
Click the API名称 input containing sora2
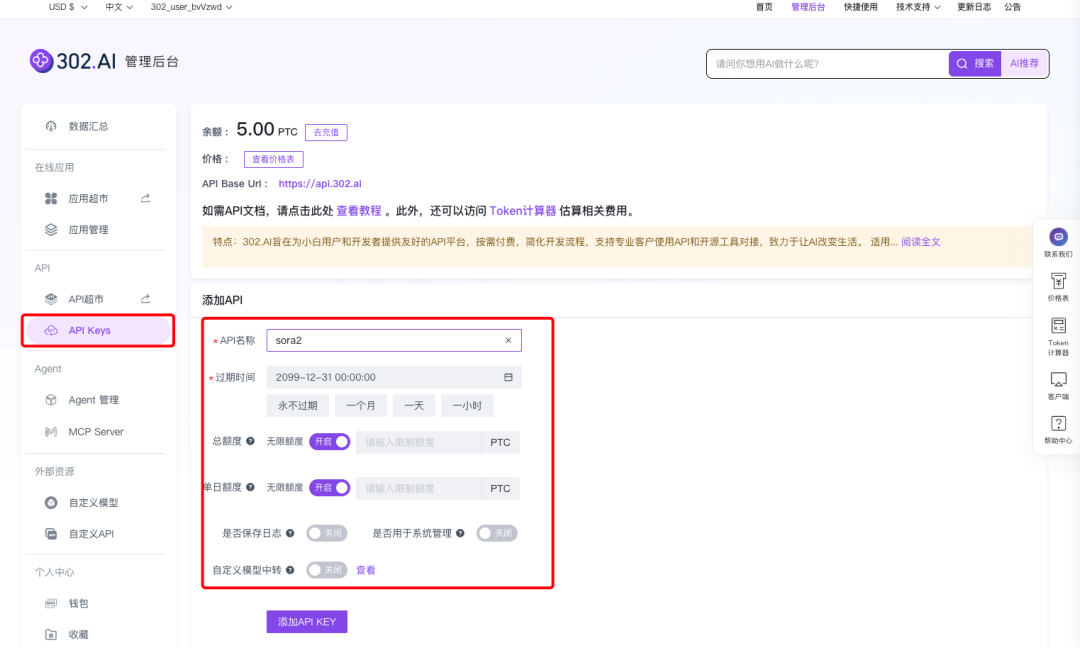394,340
